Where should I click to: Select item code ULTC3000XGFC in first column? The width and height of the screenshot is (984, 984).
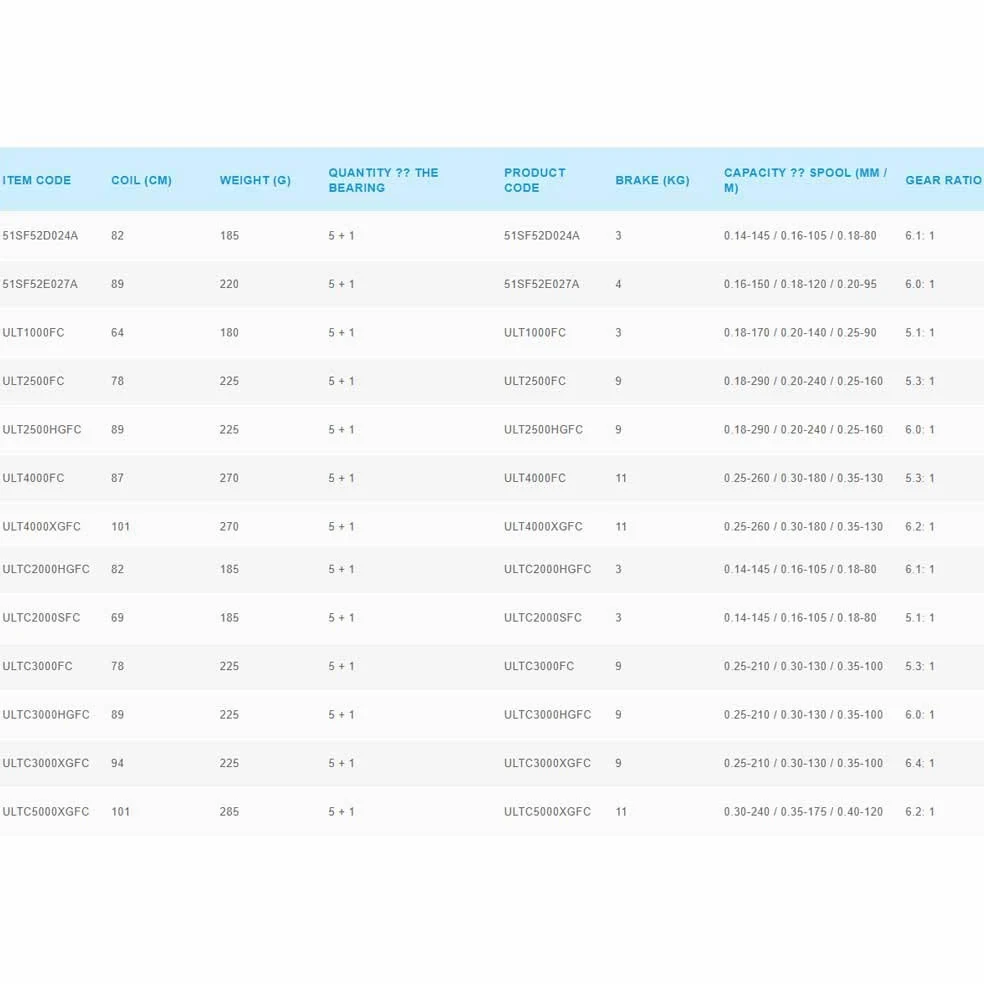(x=46, y=763)
